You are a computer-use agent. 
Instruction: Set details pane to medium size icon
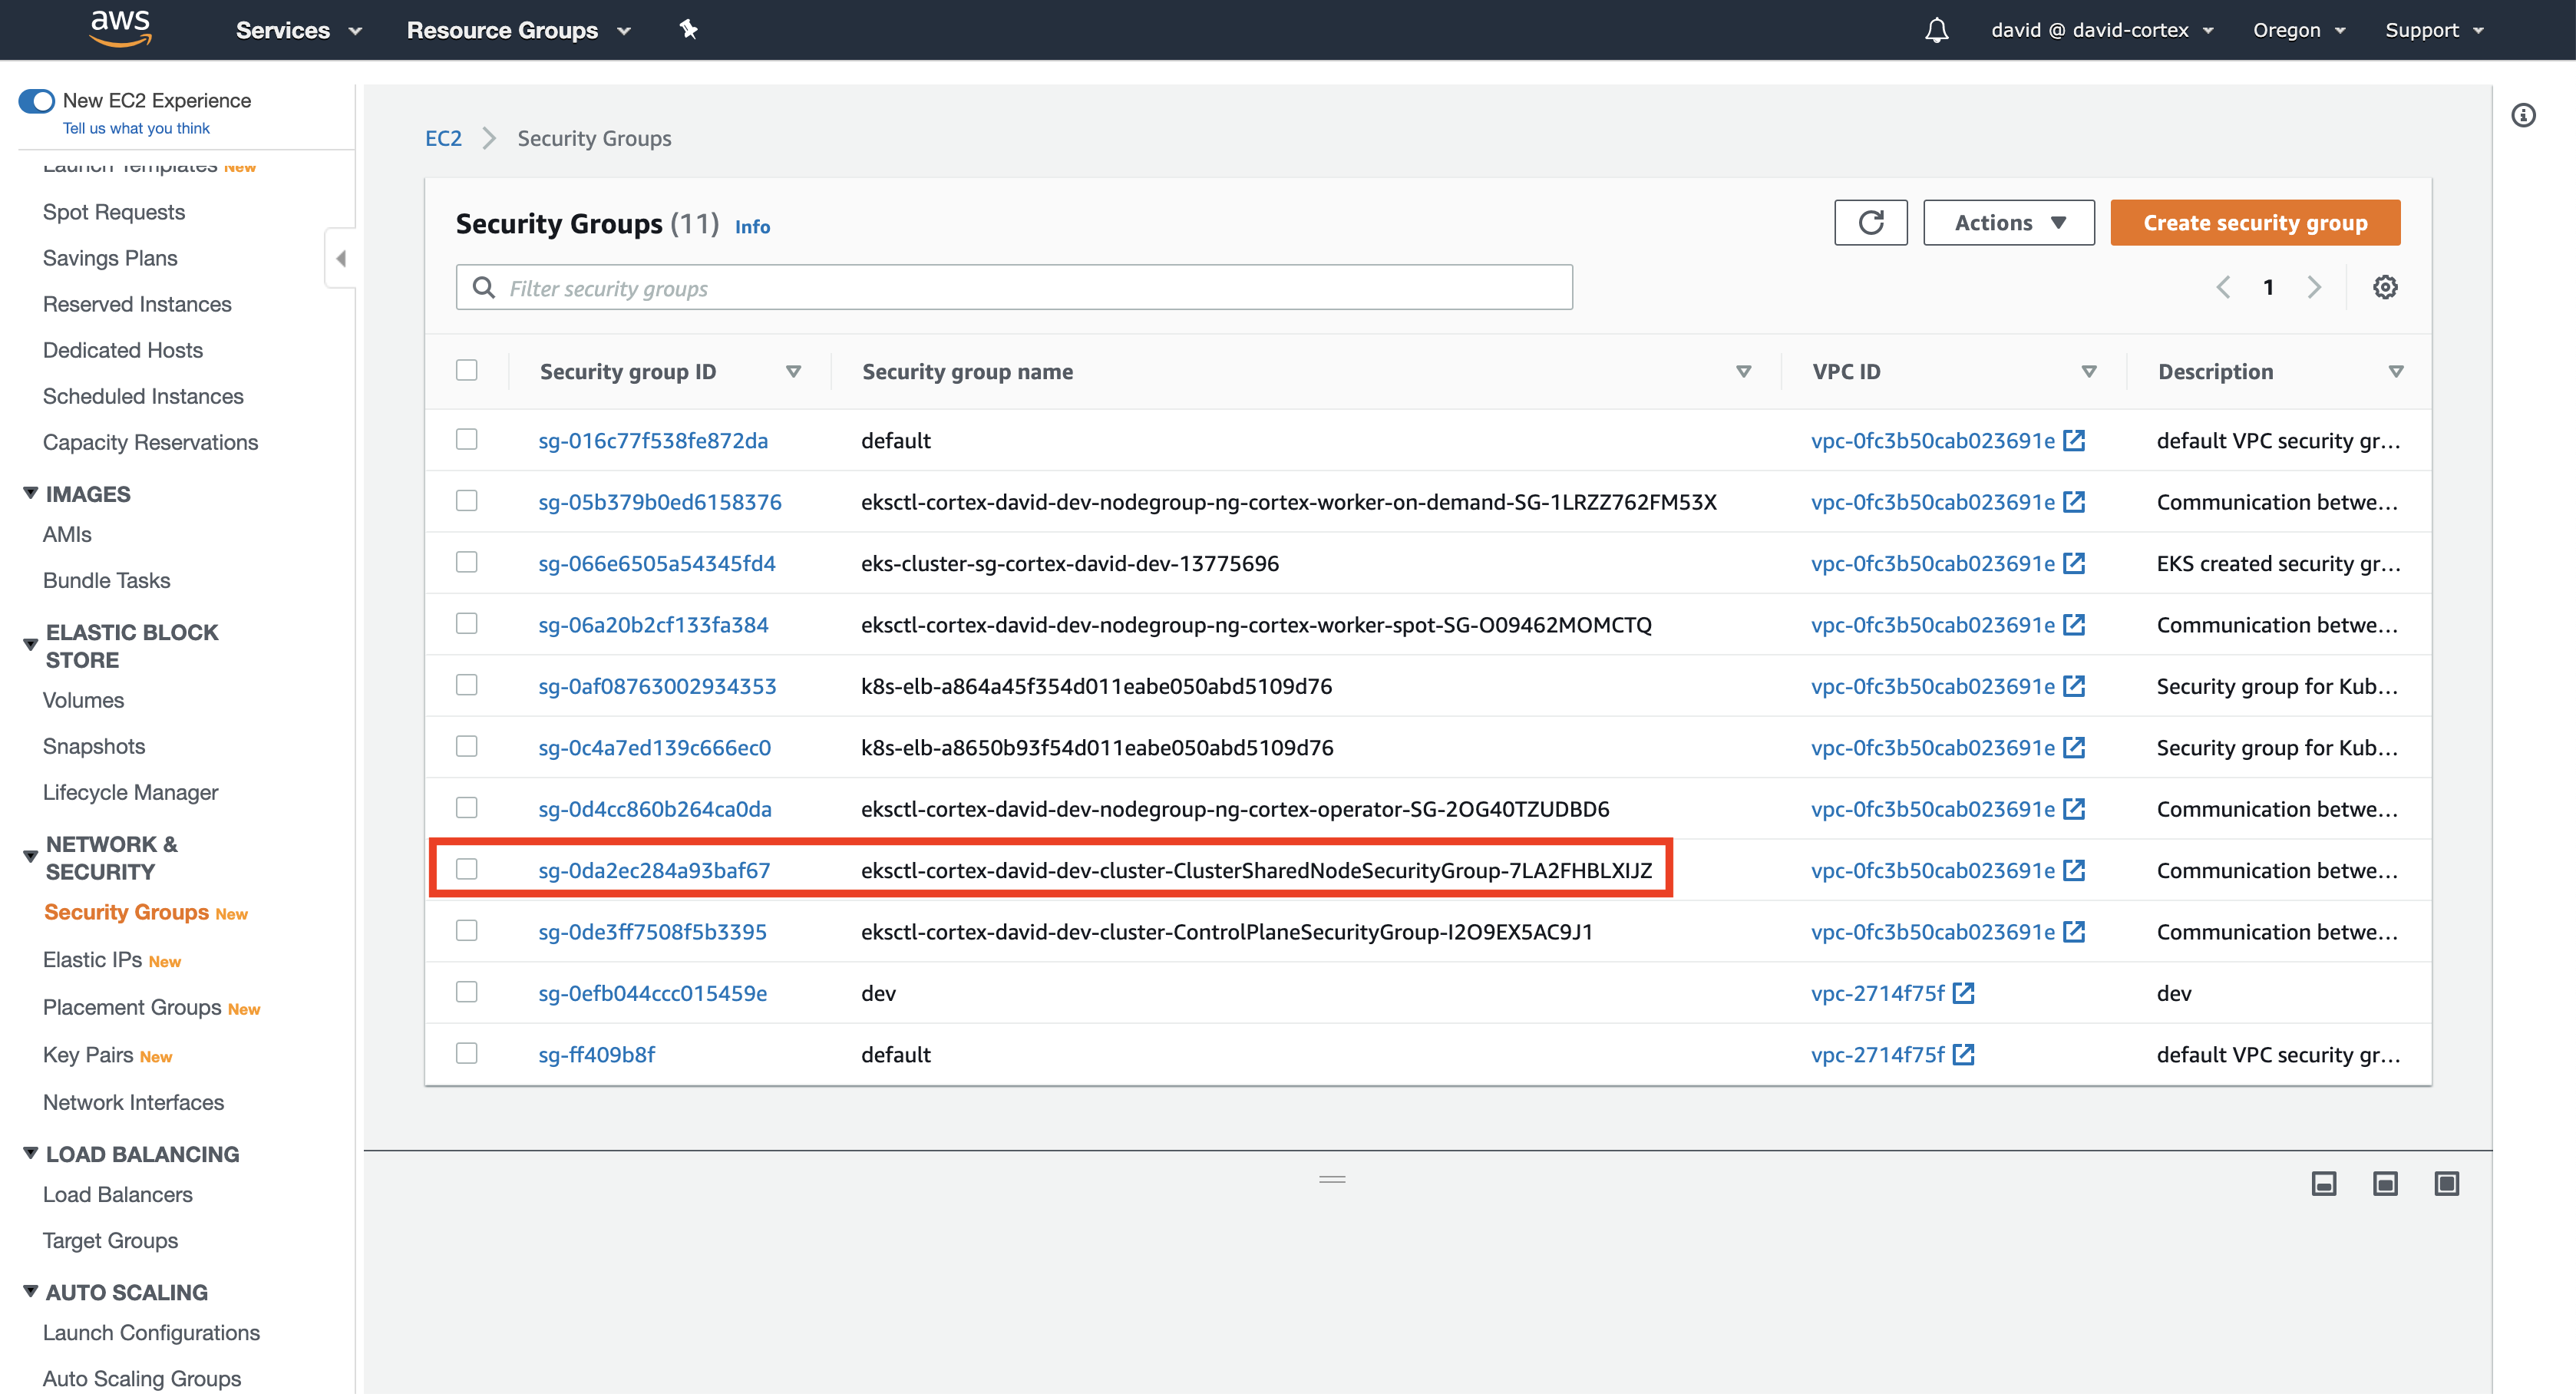(x=2384, y=1185)
